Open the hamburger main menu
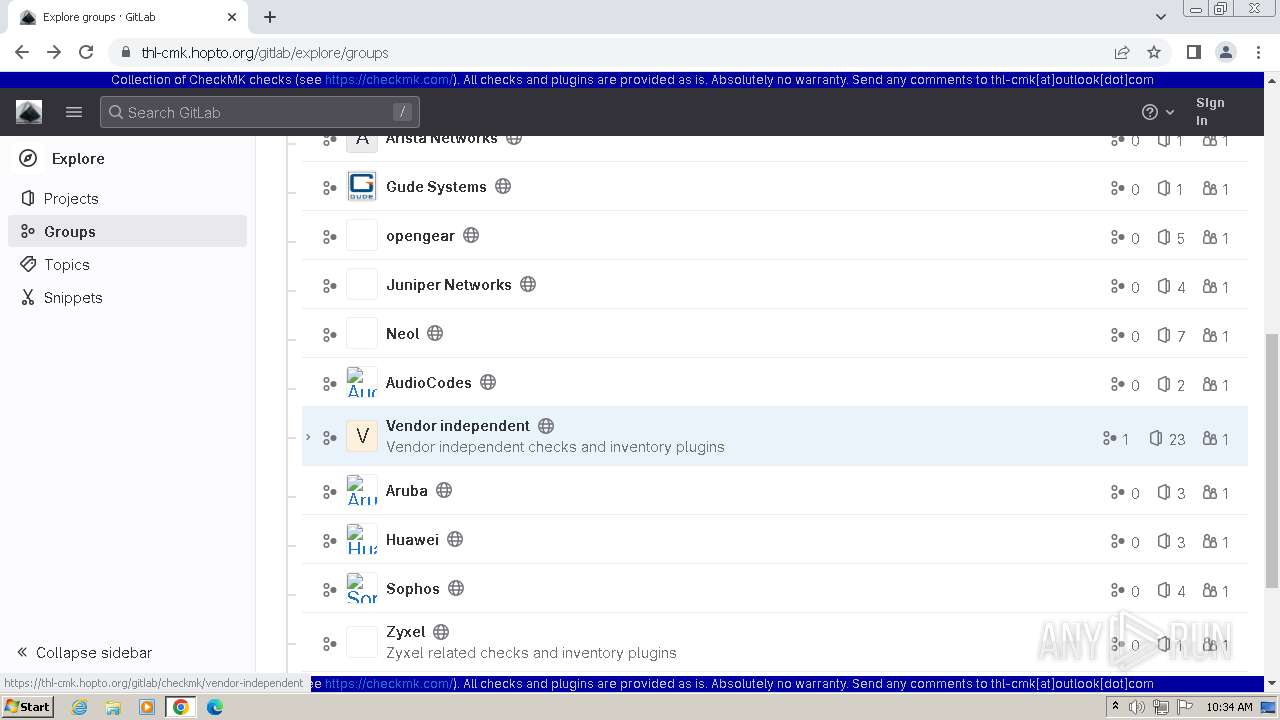Image resolution: width=1280 pixels, height=720 pixels. click(74, 112)
